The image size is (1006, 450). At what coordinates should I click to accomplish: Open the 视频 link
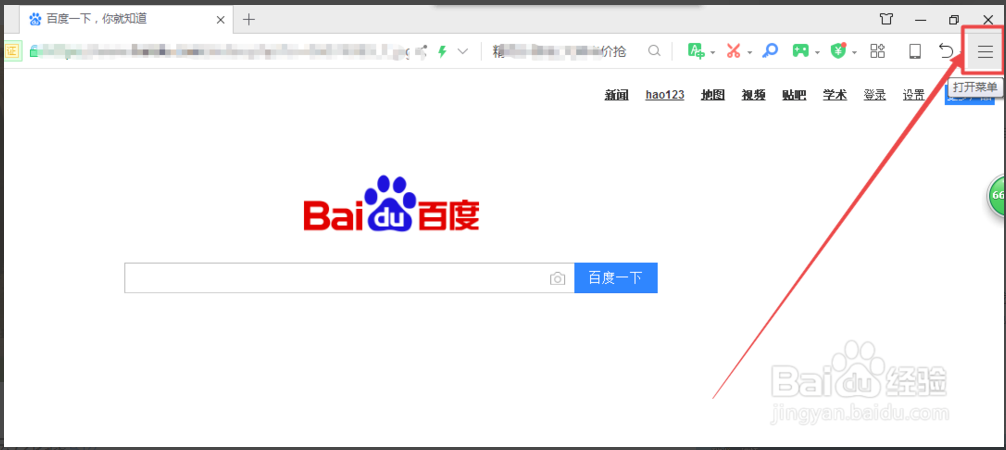click(x=754, y=95)
